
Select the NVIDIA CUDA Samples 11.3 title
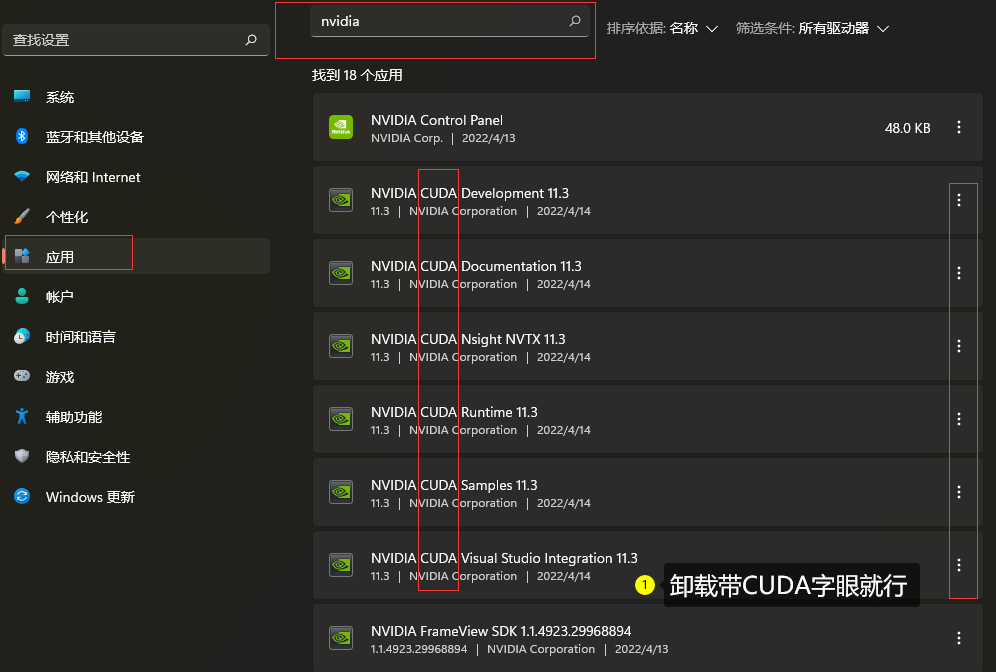click(x=454, y=485)
